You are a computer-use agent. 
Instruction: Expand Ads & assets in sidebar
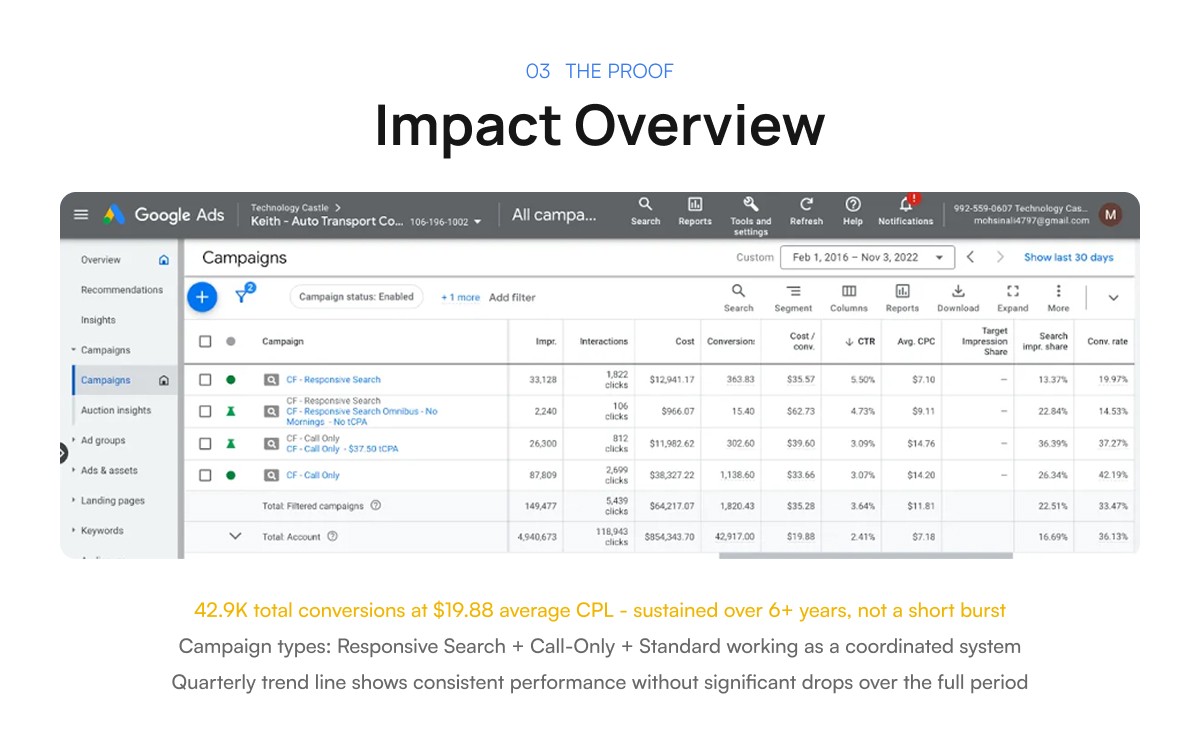tap(74, 470)
